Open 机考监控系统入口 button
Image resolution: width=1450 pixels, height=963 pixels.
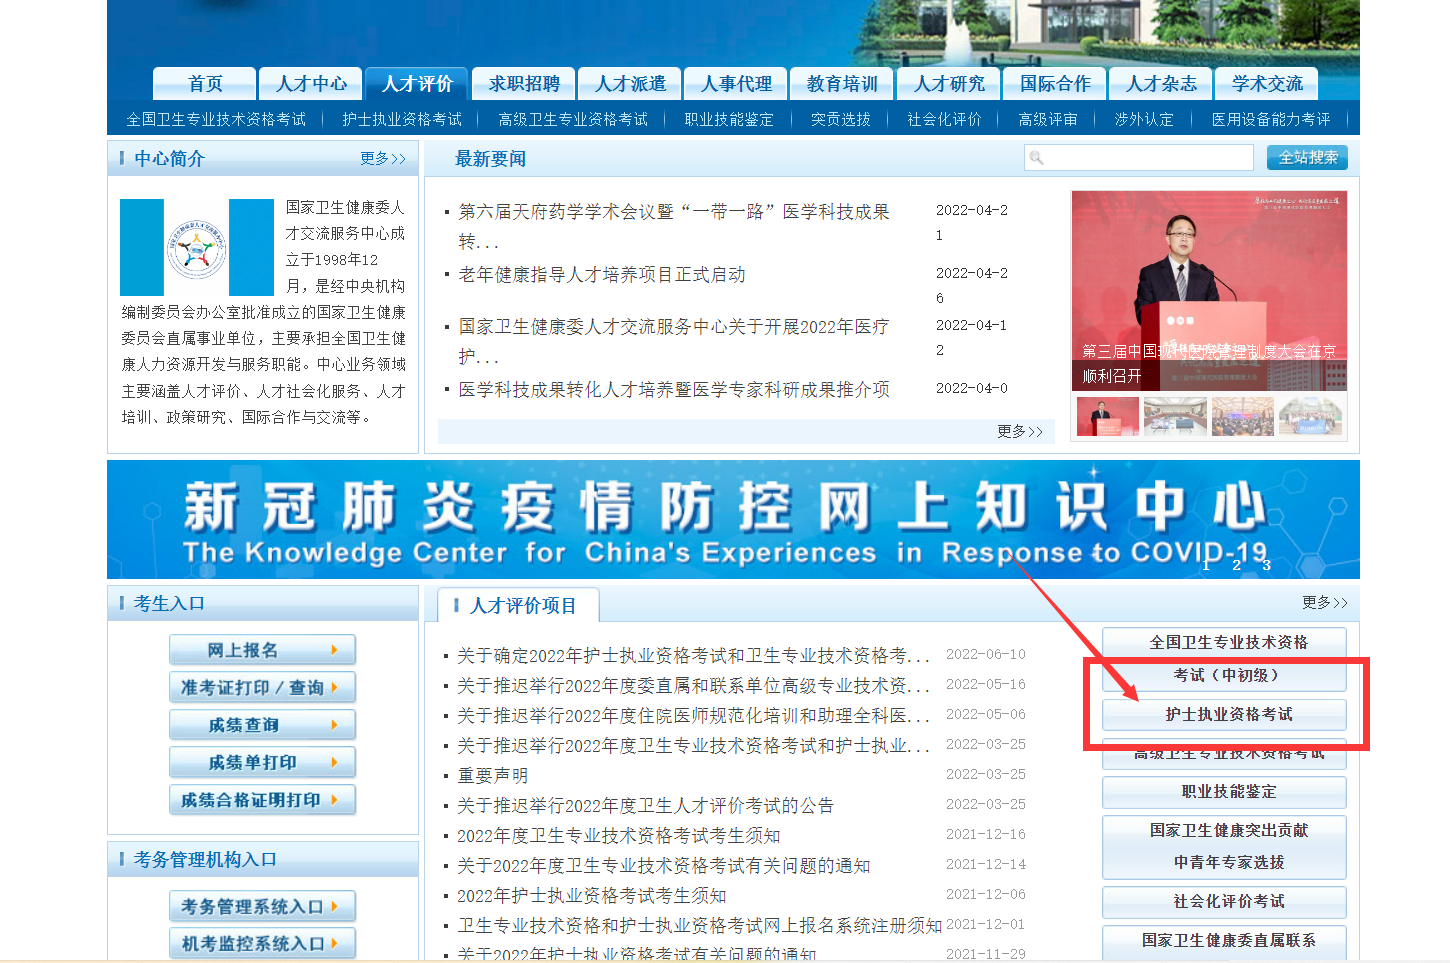(x=263, y=943)
